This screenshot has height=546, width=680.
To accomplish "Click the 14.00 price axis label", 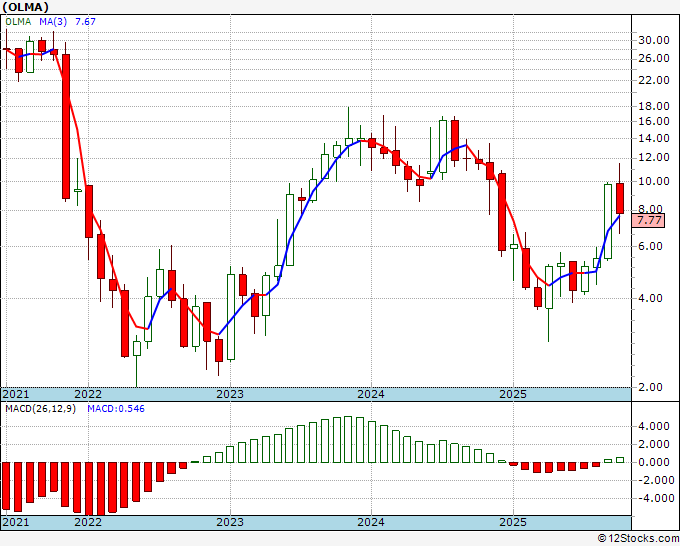I will (654, 138).
